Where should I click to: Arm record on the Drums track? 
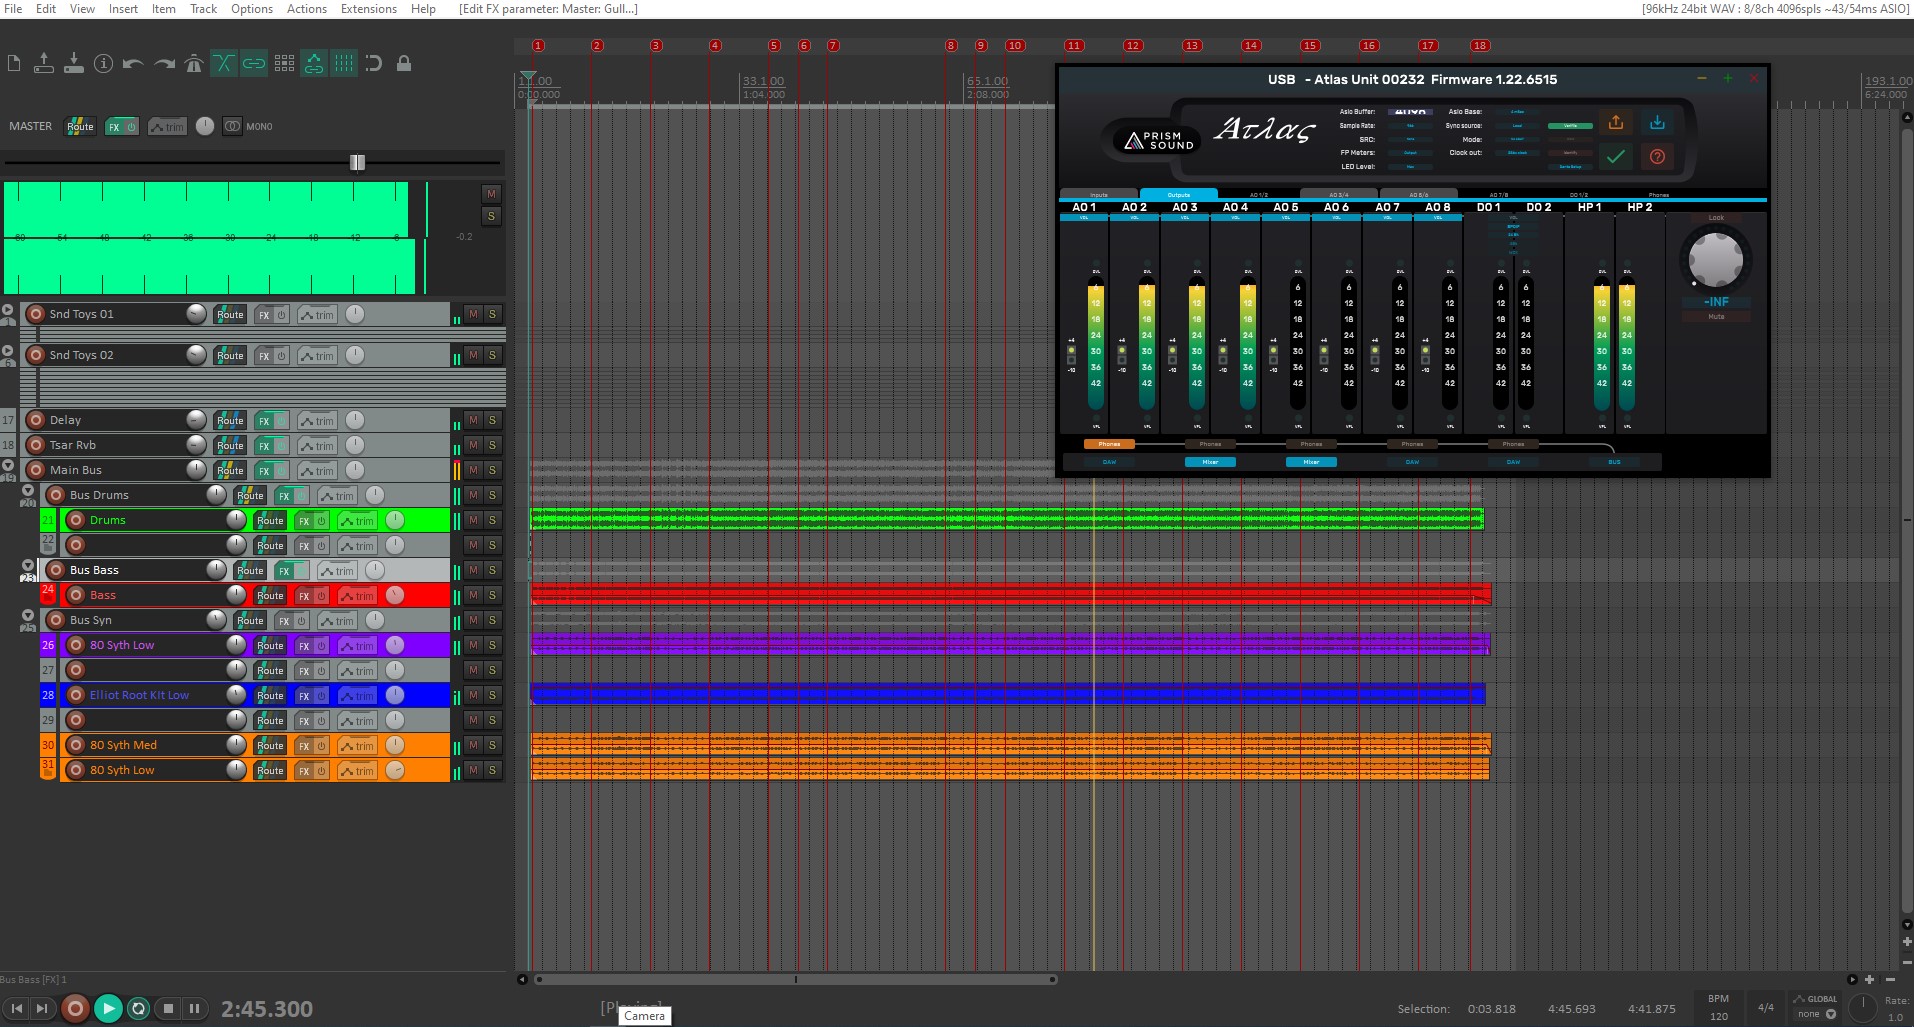click(76, 520)
